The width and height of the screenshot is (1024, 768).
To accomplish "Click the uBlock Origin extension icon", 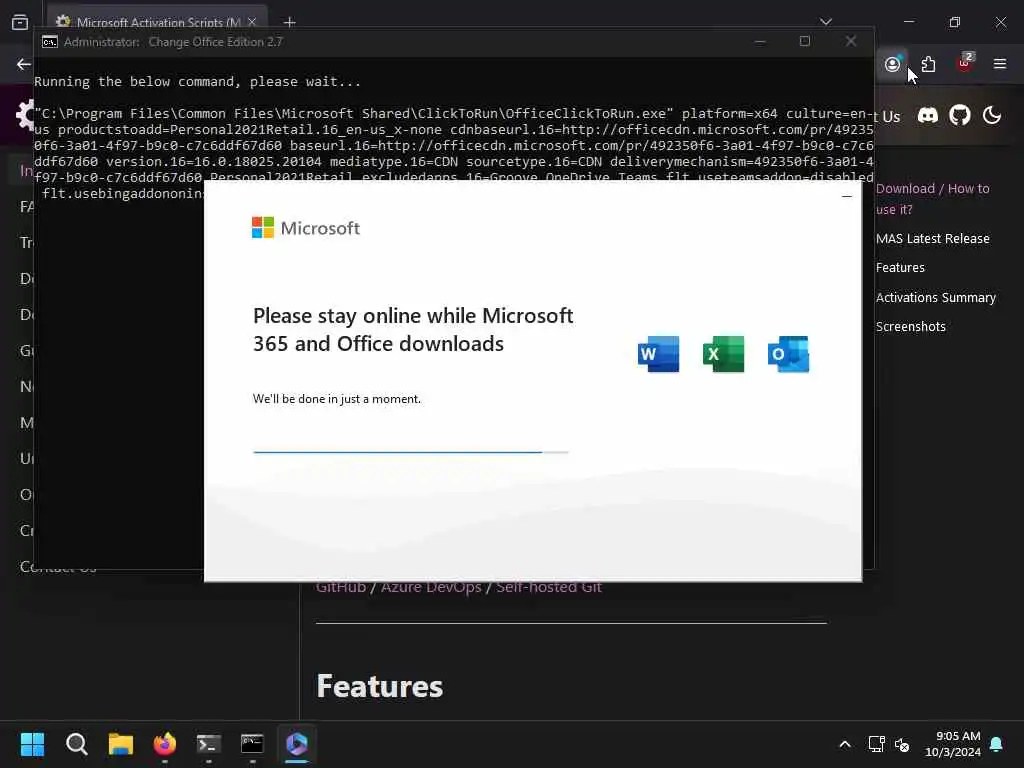I will pos(965,63).
